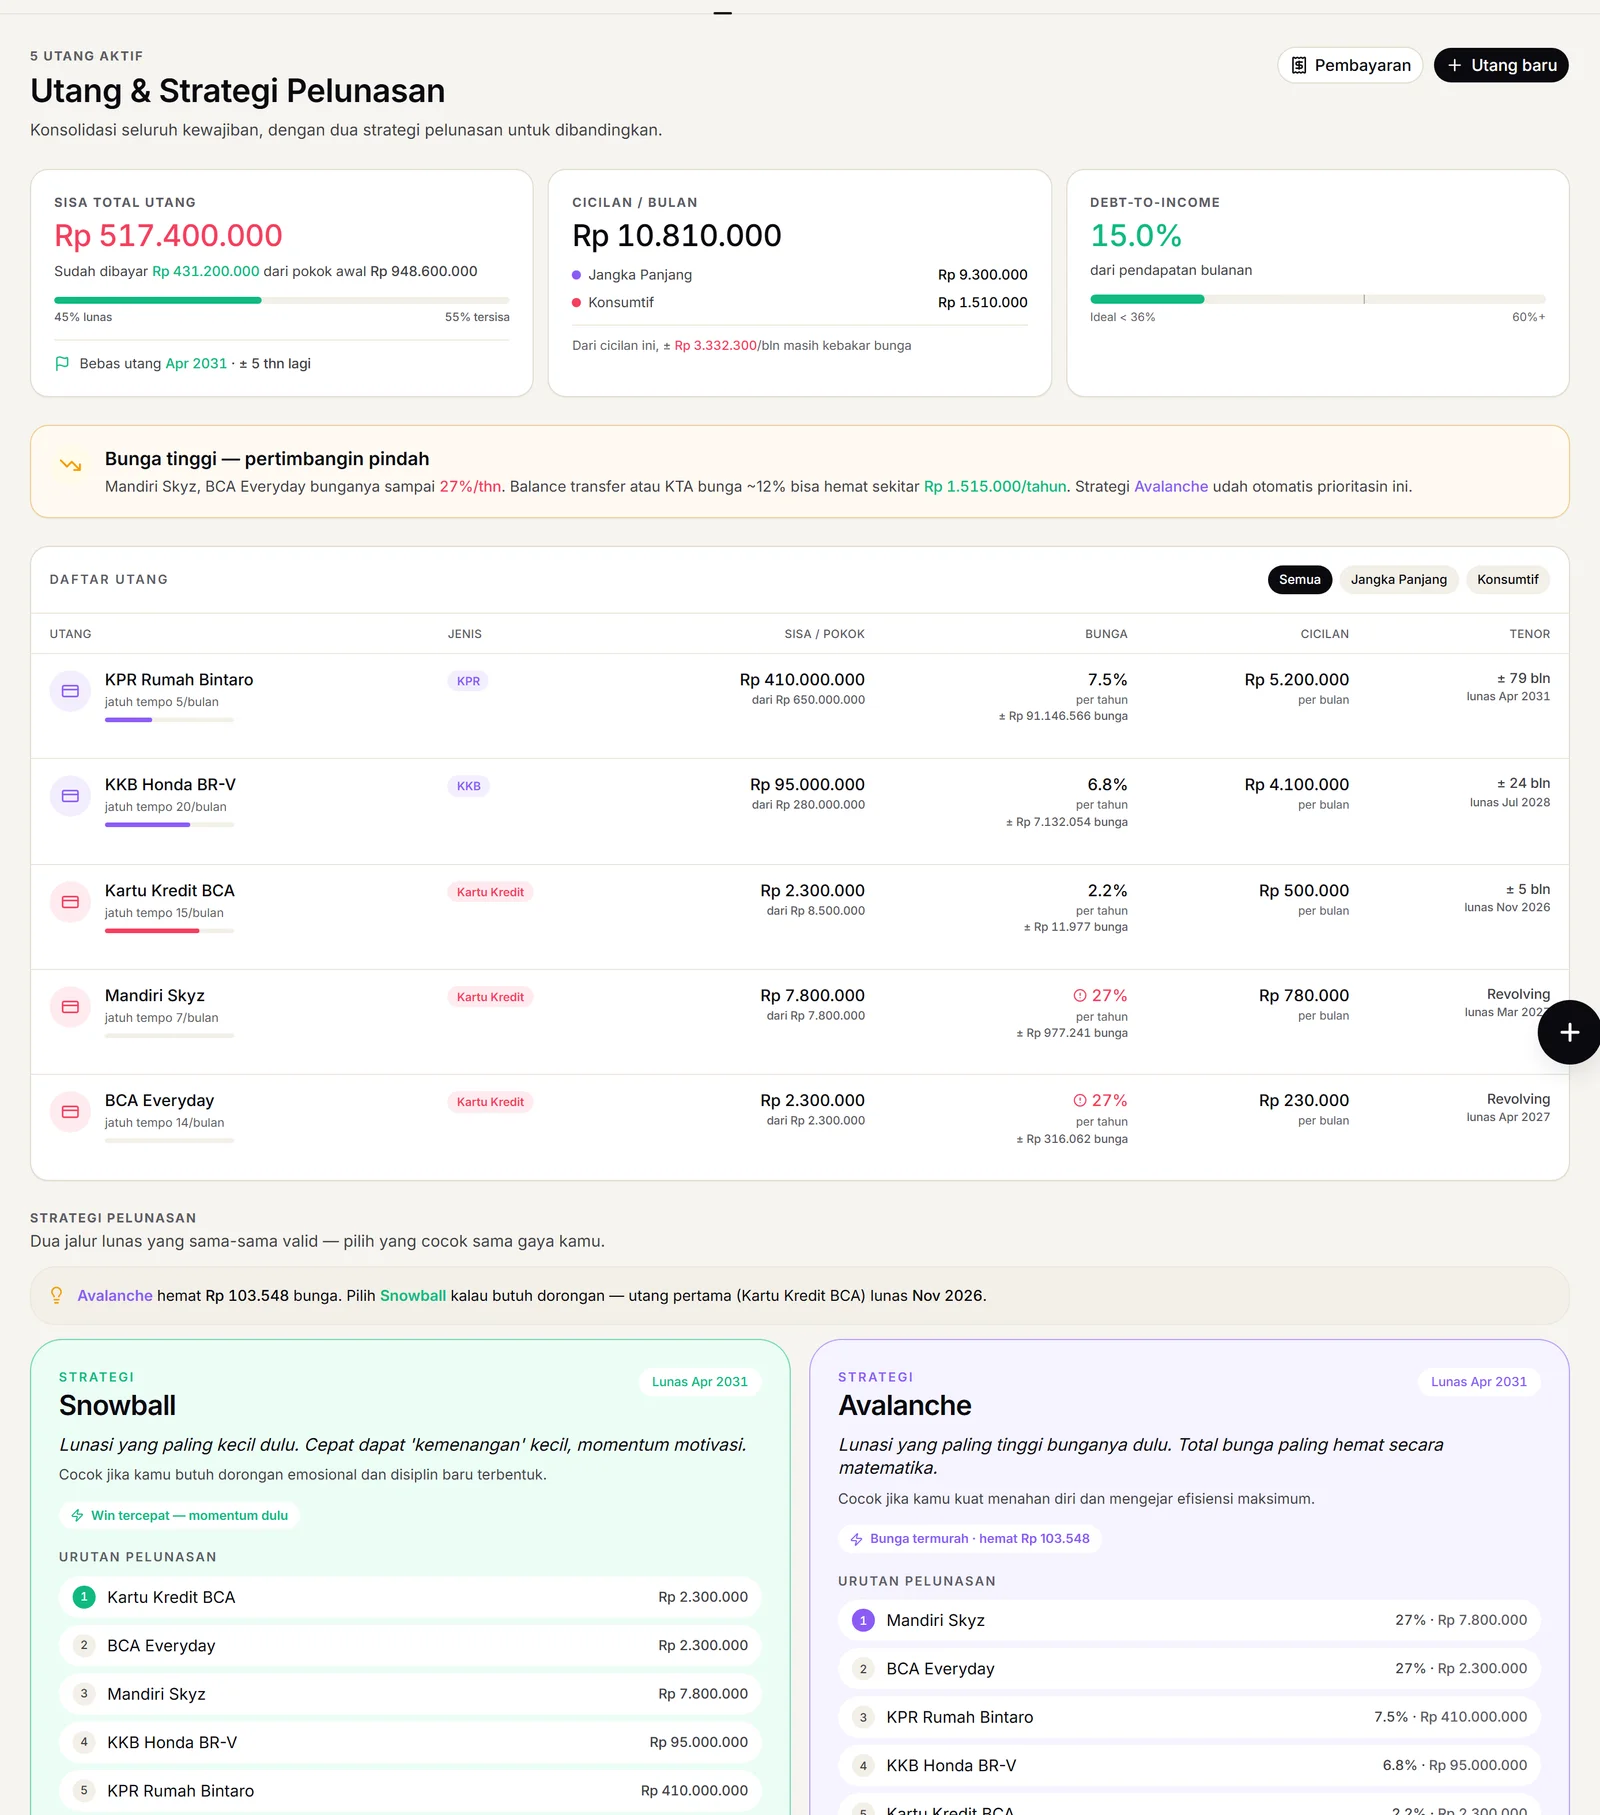Select Avalanche step 2 BCA Everyday
This screenshot has height=1815, width=1600.
[1189, 1668]
